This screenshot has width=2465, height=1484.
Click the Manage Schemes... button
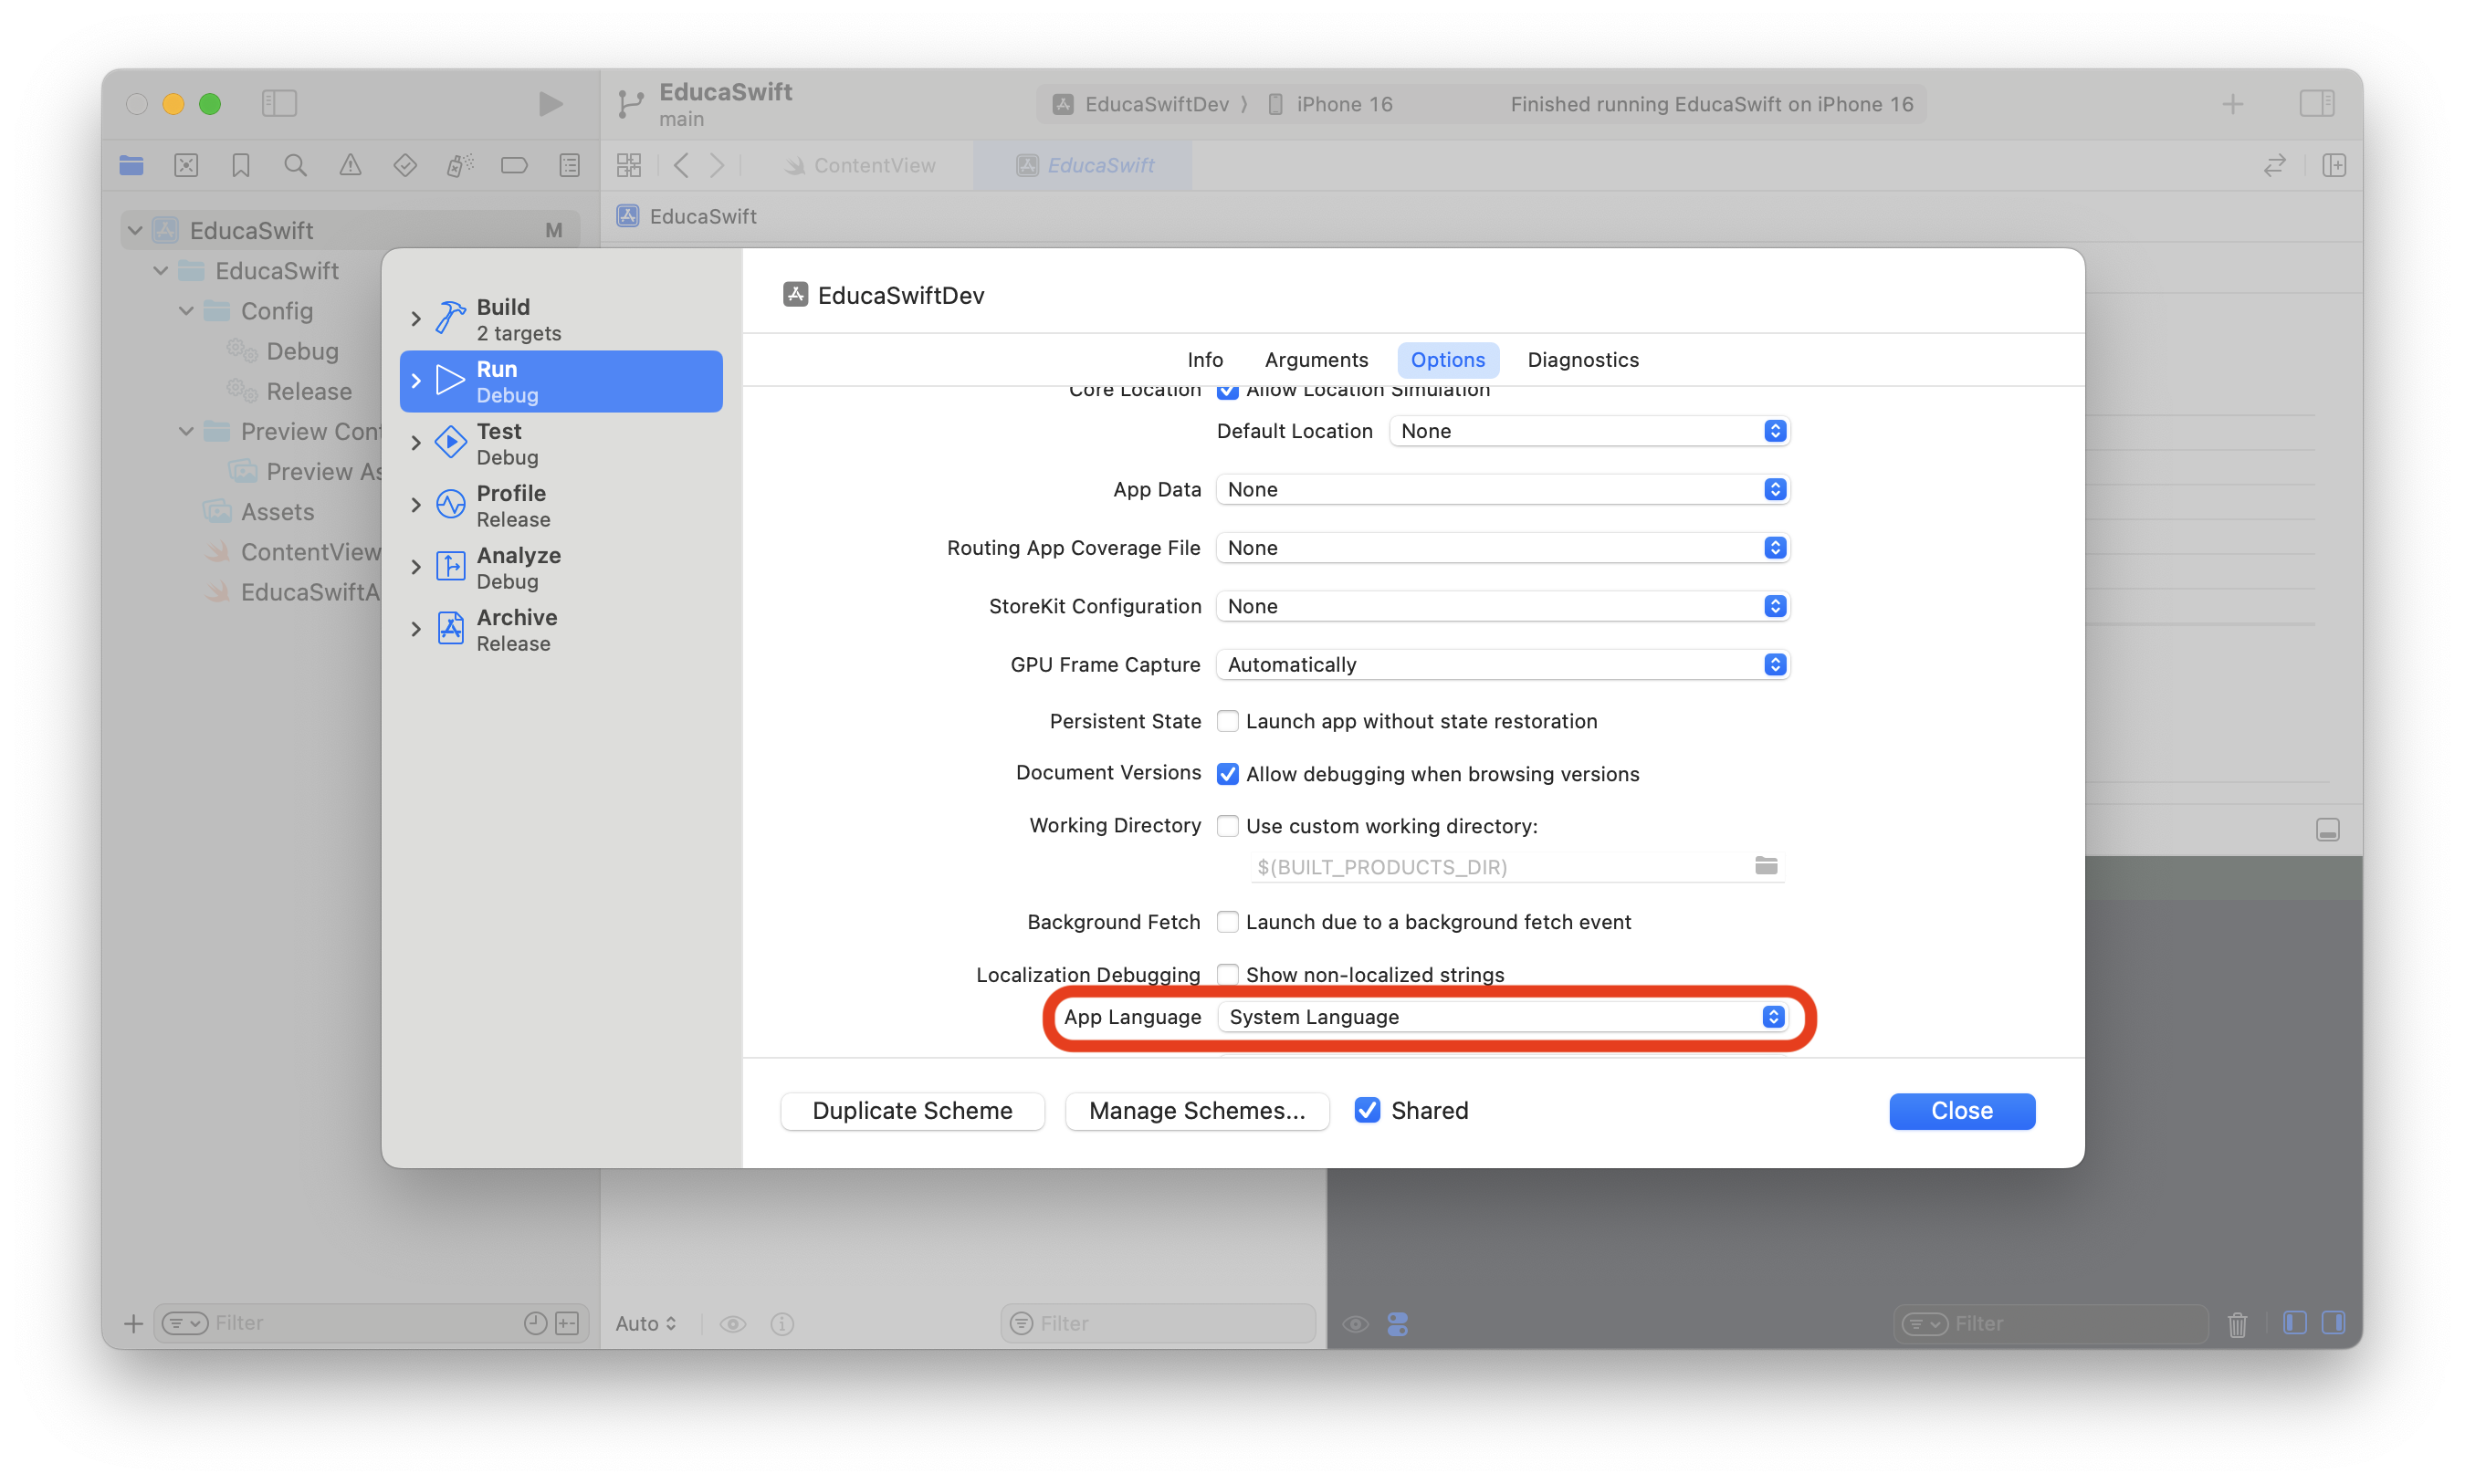[1197, 1111]
